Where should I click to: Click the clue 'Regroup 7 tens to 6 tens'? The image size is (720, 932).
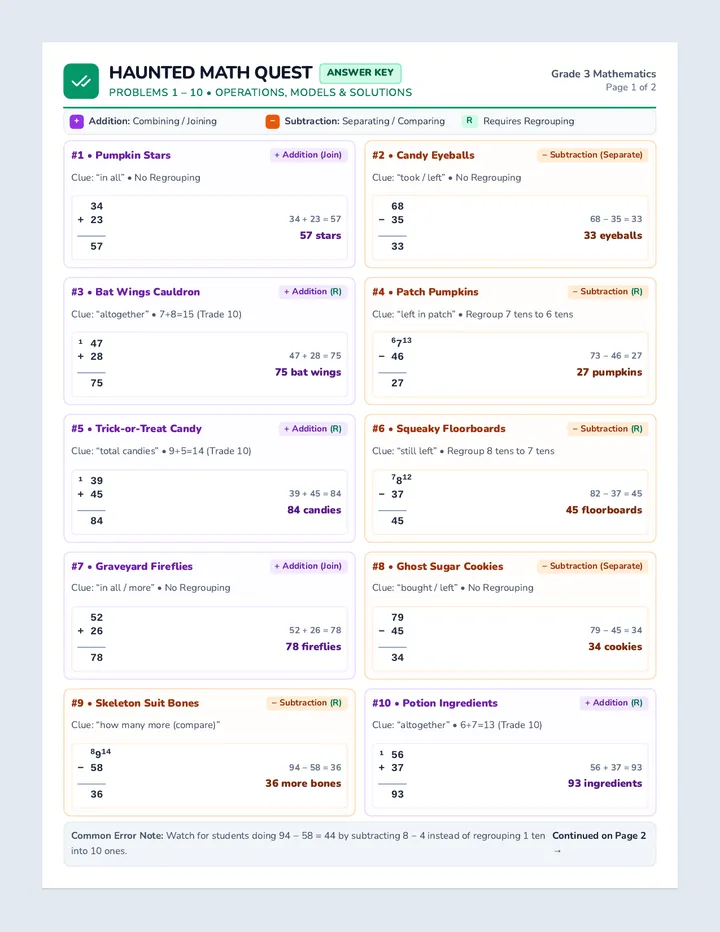pos(519,314)
